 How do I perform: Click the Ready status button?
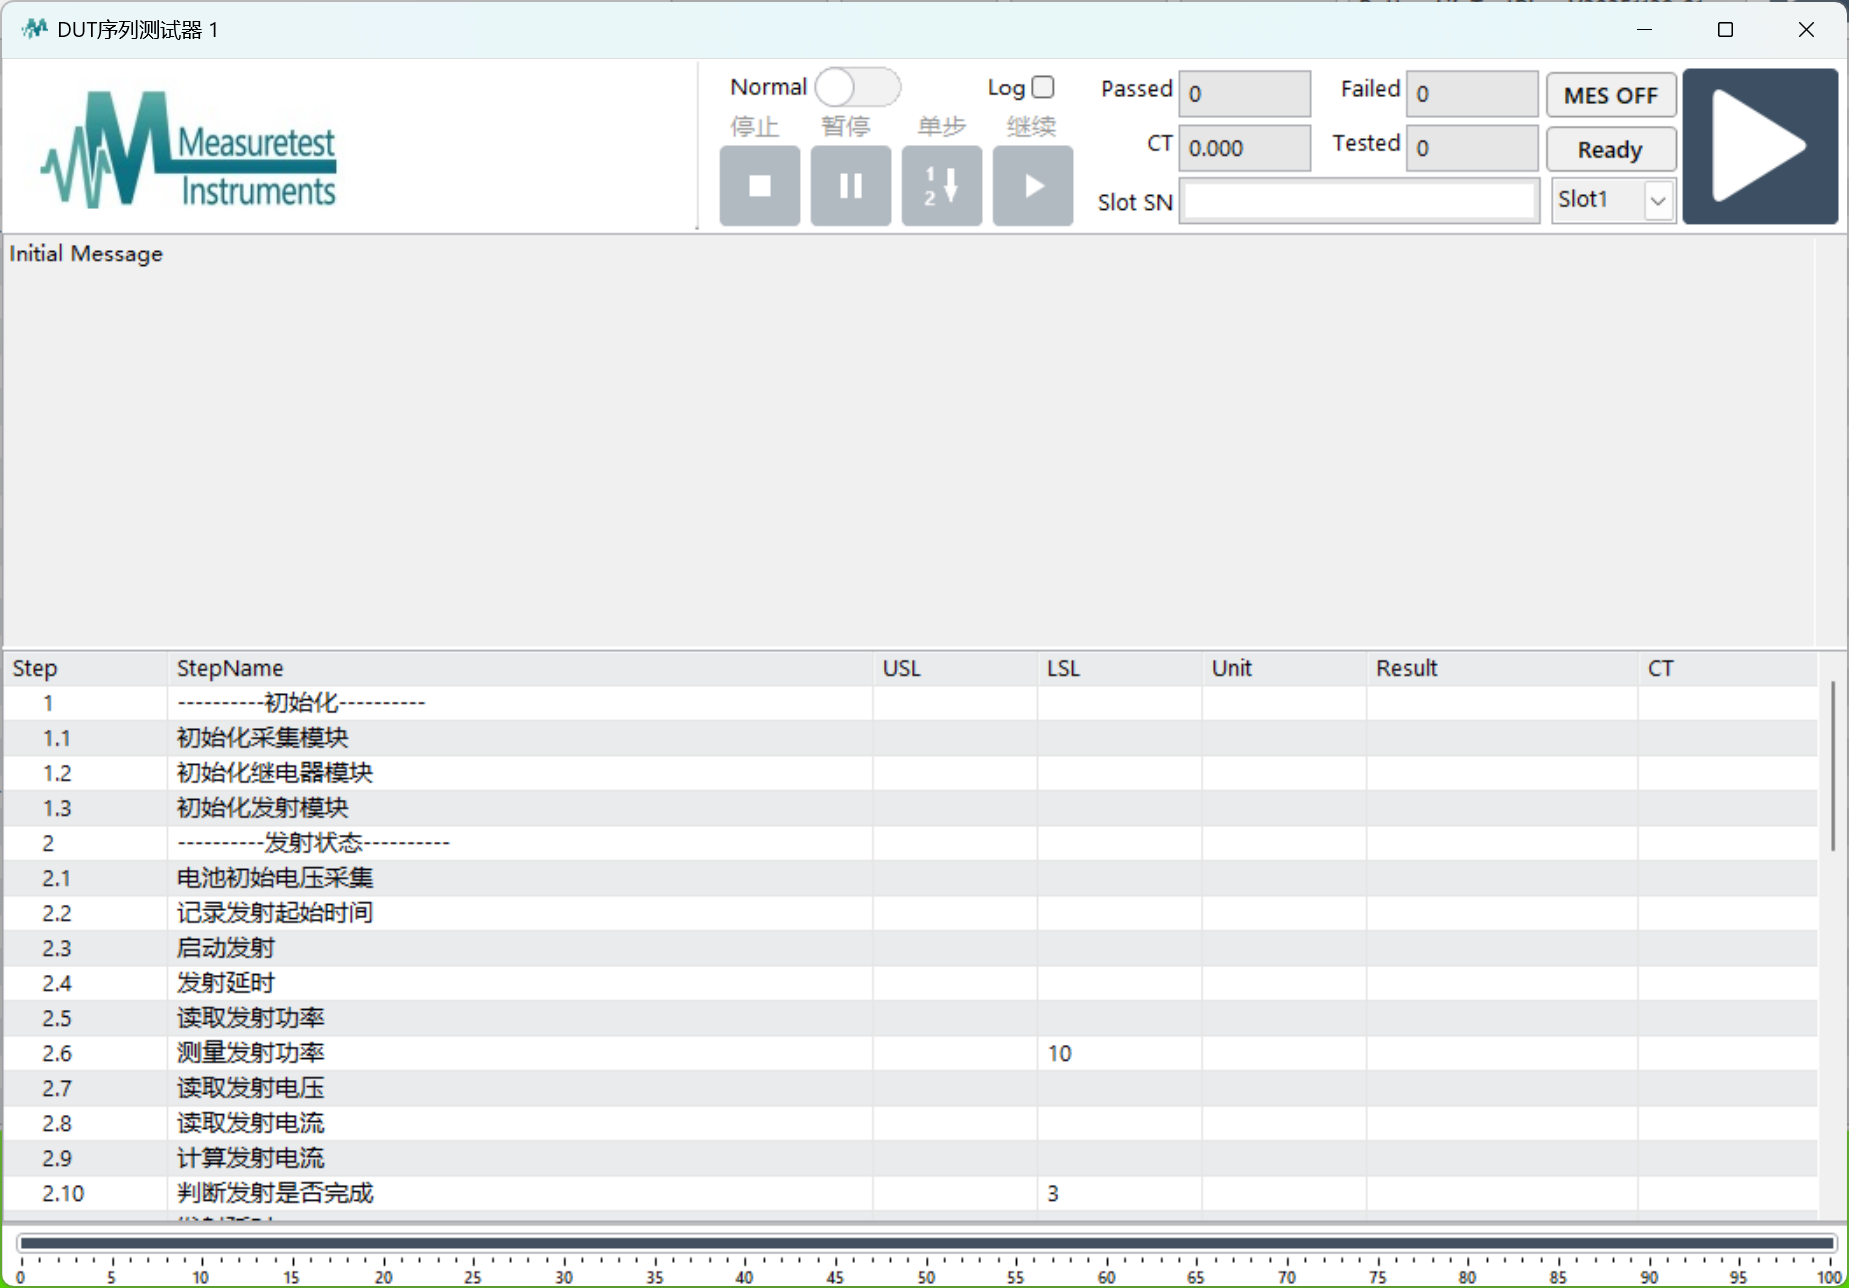[1610, 150]
